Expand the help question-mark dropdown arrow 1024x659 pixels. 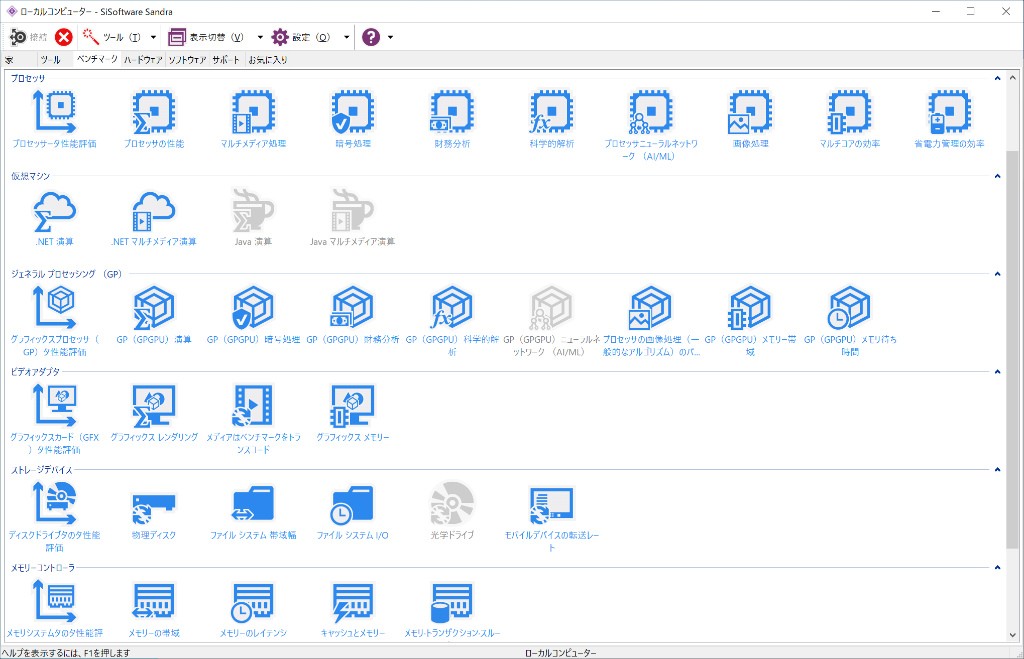click(x=390, y=37)
